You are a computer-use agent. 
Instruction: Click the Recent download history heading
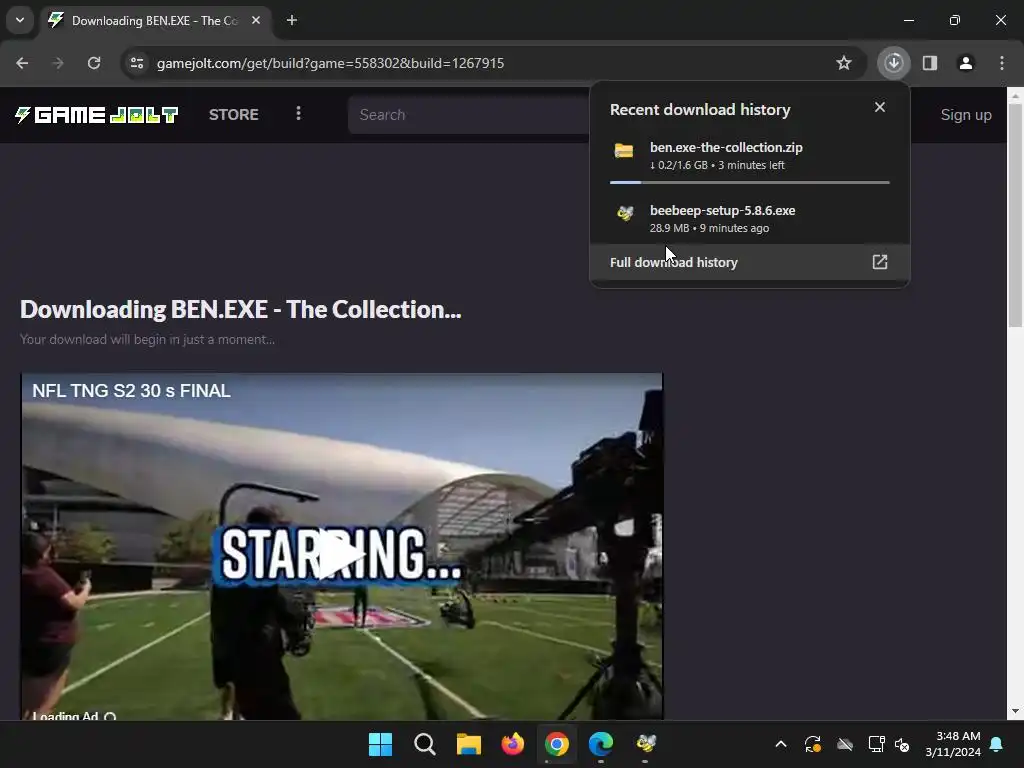click(x=700, y=110)
